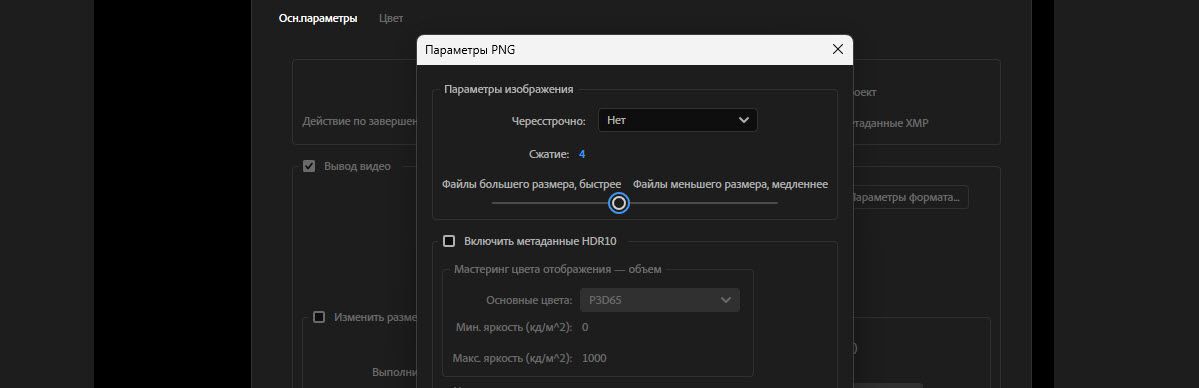The width and height of the screenshot is (1199, 388).
Task: Click the Файлы большего размера, быстрее label
Action: (x=531, y=184)
